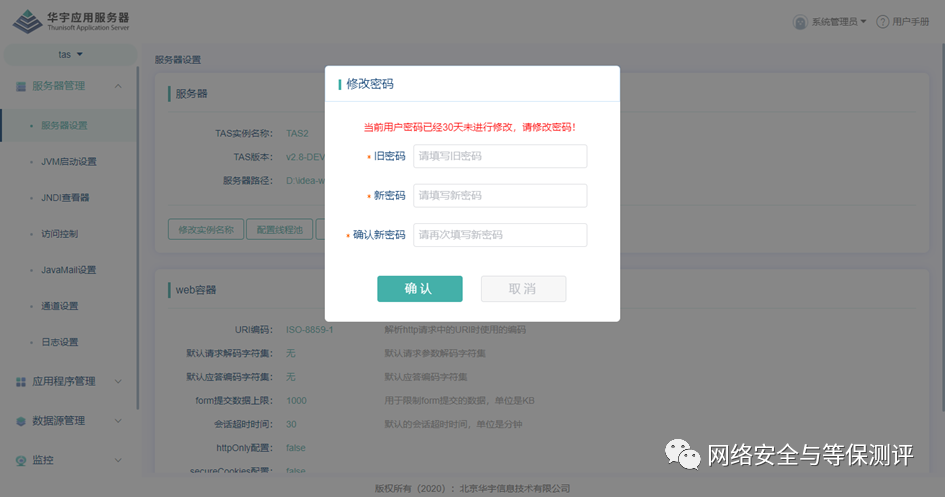The width and height of the screenshot is (945, 497).
Task: Go to 访问控制 in sidebar
Action: point(60,234)
